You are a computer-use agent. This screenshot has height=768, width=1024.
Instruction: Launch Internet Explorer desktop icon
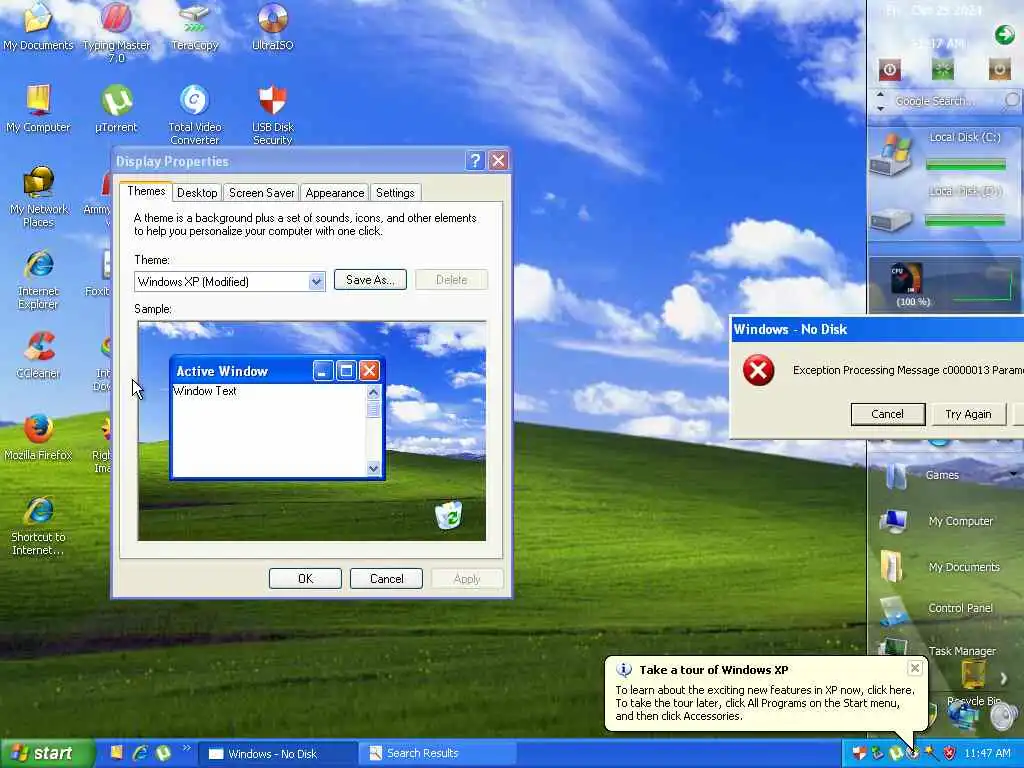point(38,280)
